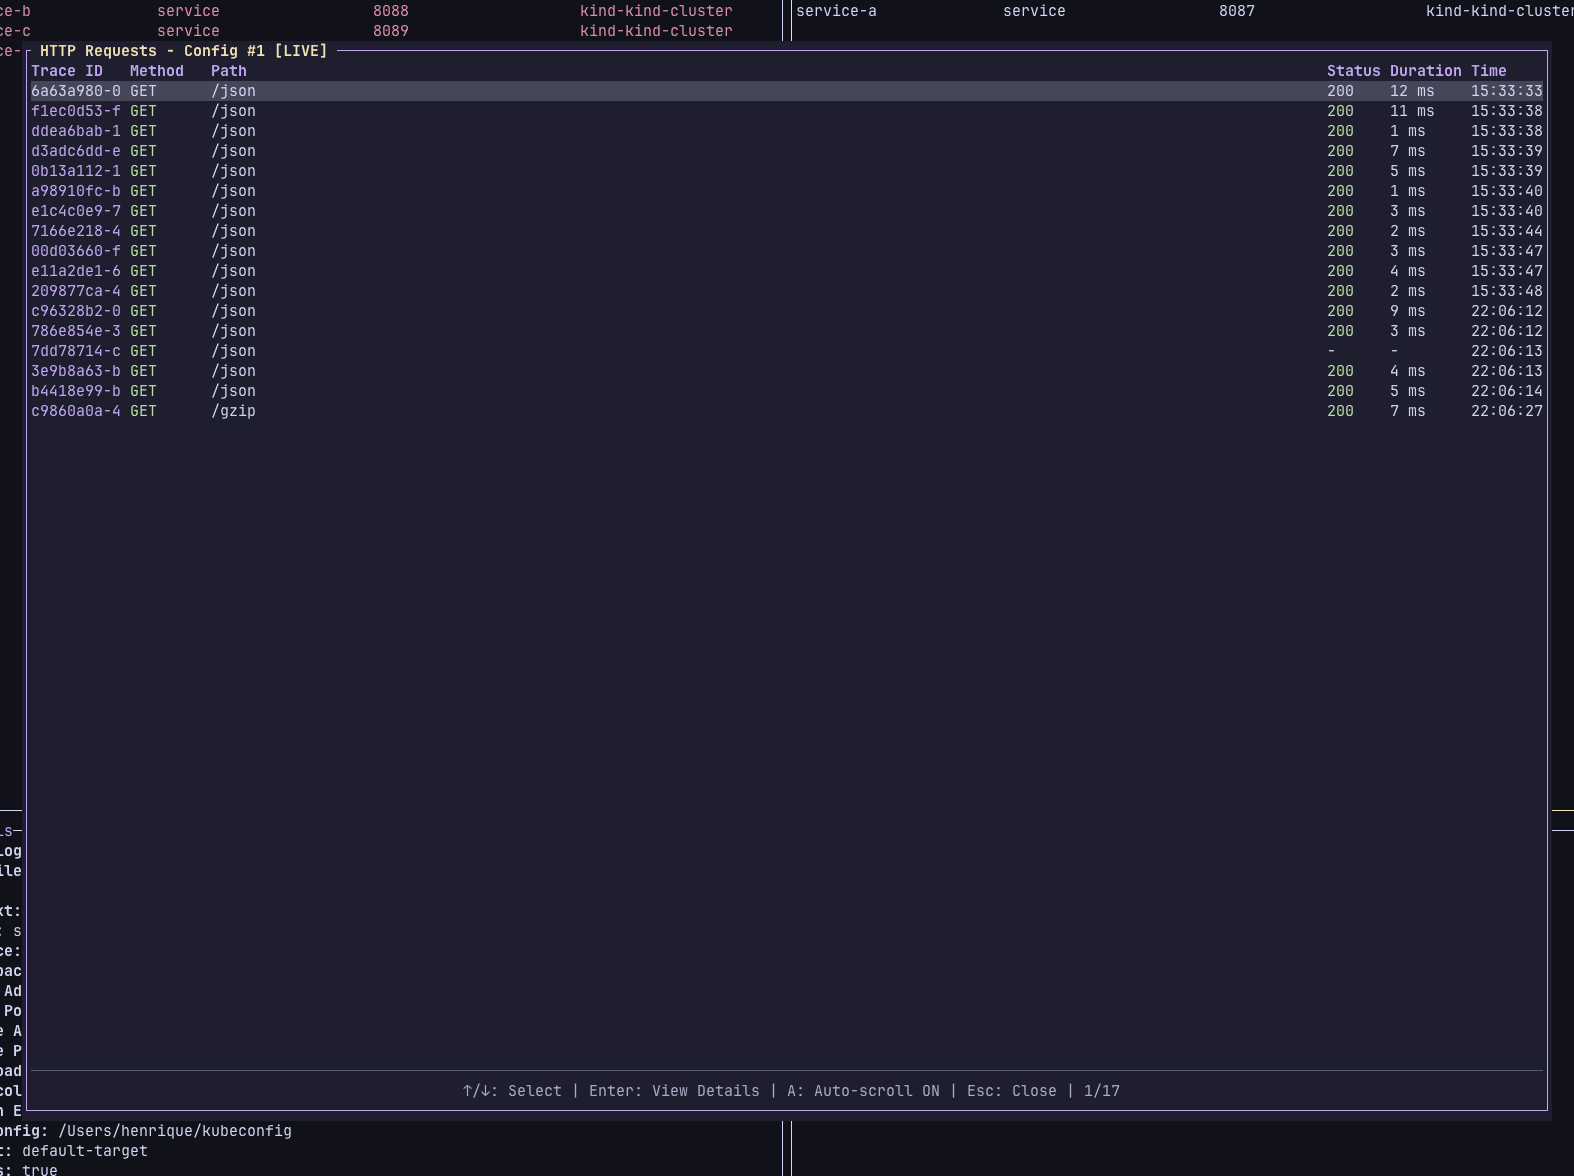Click the 12 ms duration value
The width and height of the screenshot is (1574, 1176).
1412,91
